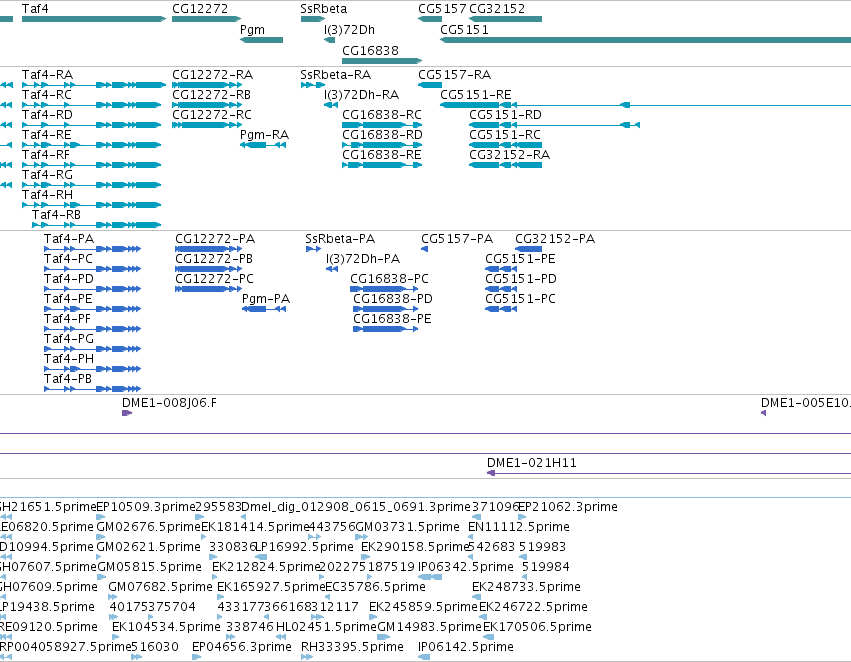Viewport: 851px width, 662px height.
Task: Click the Pgm-RA transcript
Action: tap(263, 145)
